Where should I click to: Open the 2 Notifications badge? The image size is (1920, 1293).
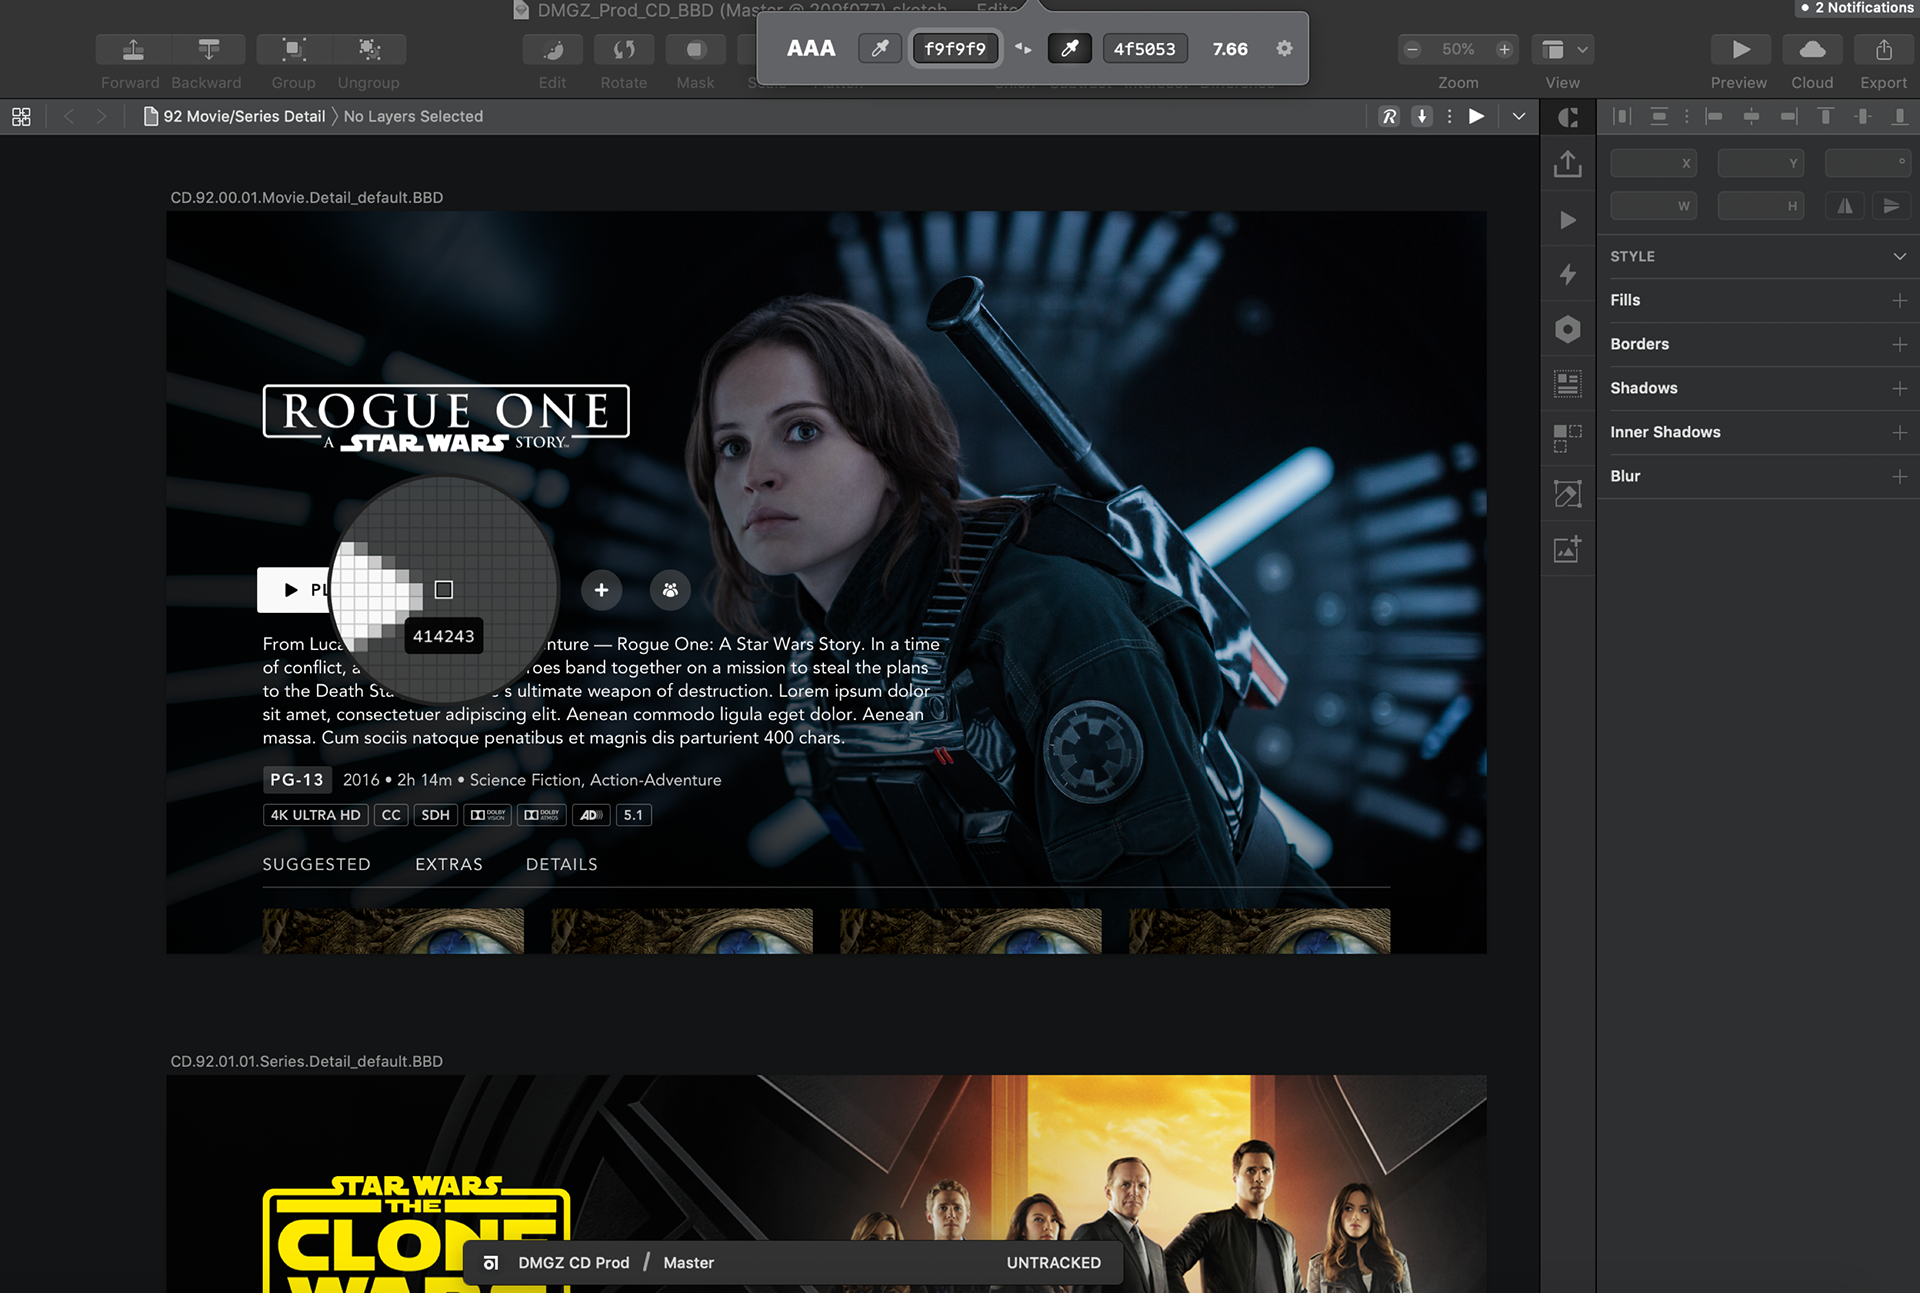pyautogui.click(x=1857, y=8)
